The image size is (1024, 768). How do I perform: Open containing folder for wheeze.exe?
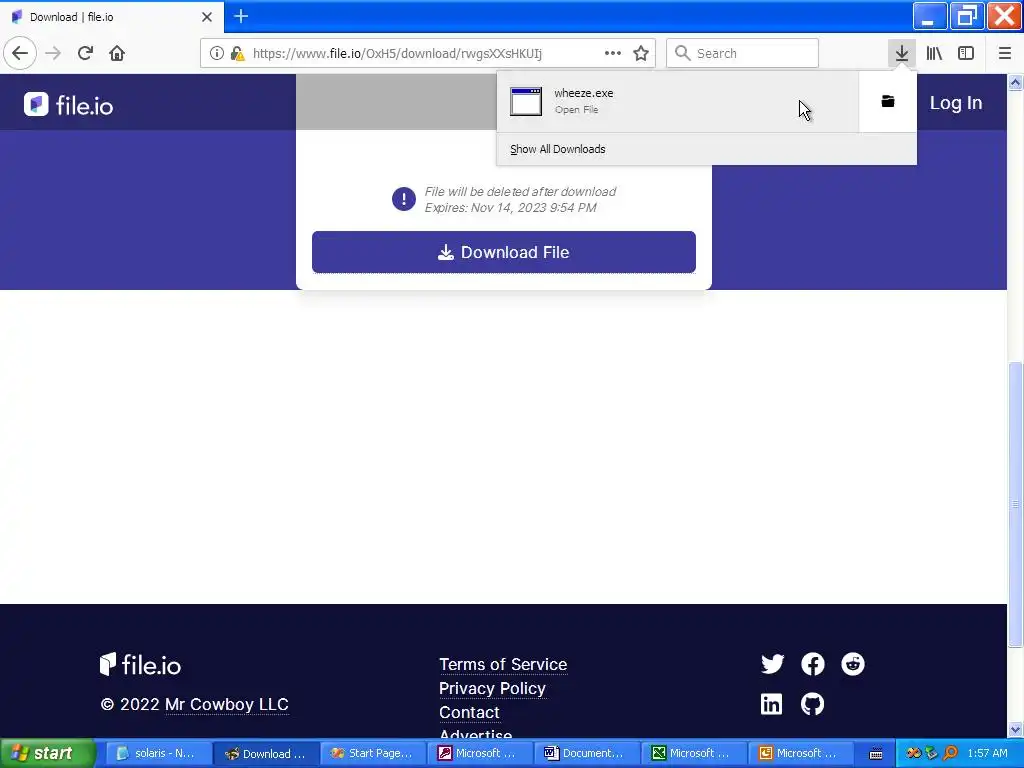pyautogui.click(x=888, y=101)
